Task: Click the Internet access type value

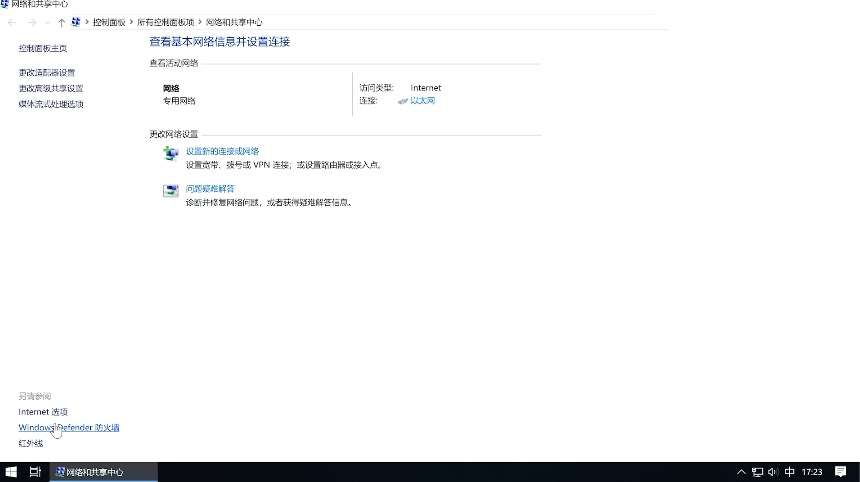Action: tap(426, 88)
